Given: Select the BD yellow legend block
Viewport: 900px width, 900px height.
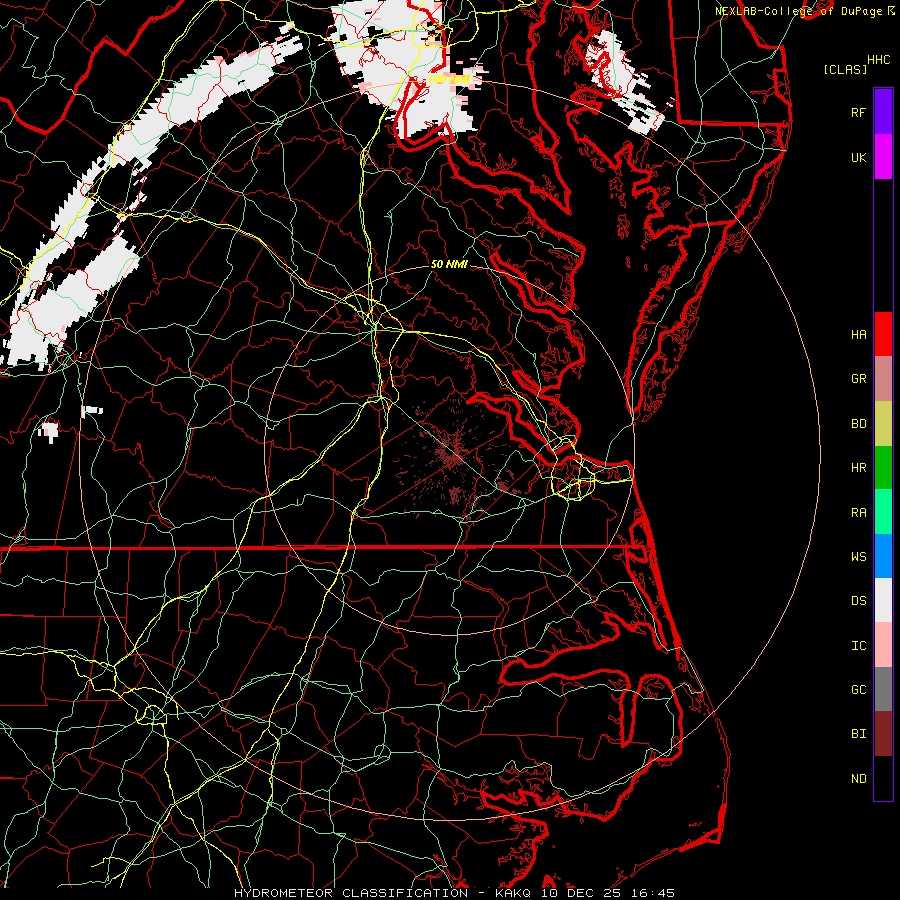Looking at the screenshot, I should click(x=883, y=424).
